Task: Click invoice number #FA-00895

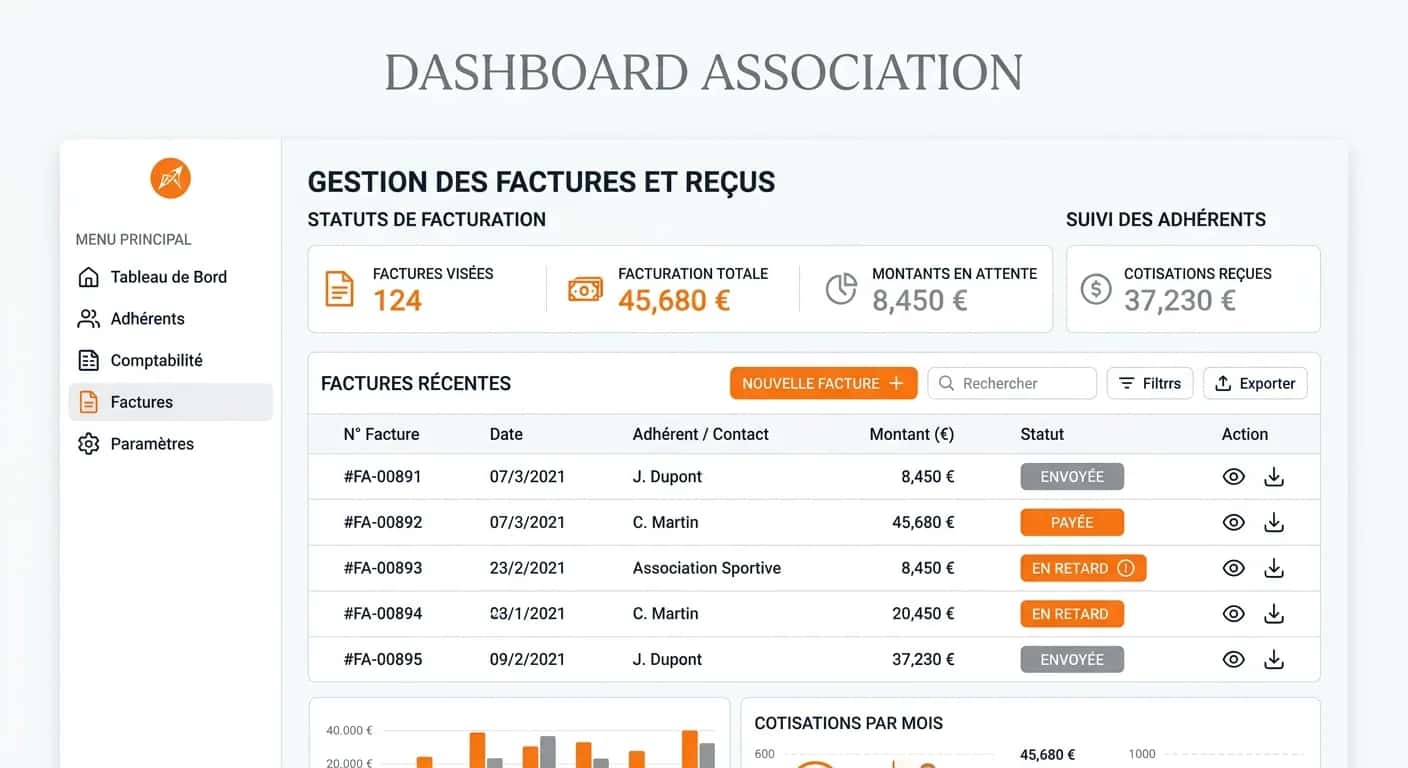Action: click(x=383, y=659)
